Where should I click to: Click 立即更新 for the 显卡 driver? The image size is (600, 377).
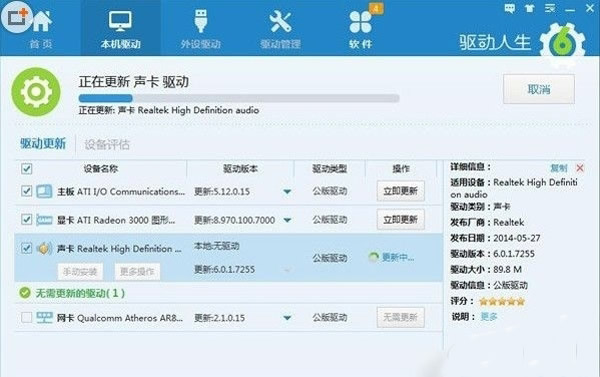tap(401, 219)
